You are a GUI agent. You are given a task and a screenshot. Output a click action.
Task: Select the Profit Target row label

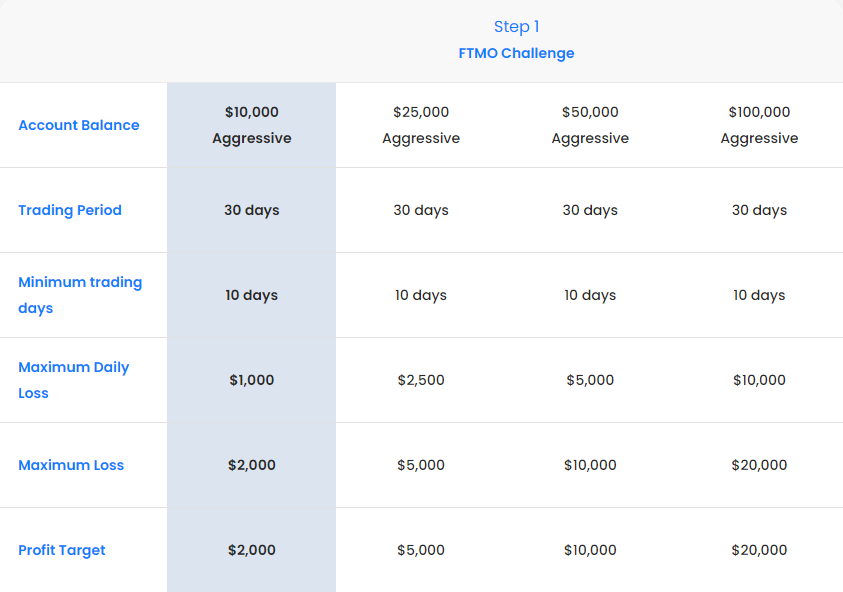click(62, 550)
